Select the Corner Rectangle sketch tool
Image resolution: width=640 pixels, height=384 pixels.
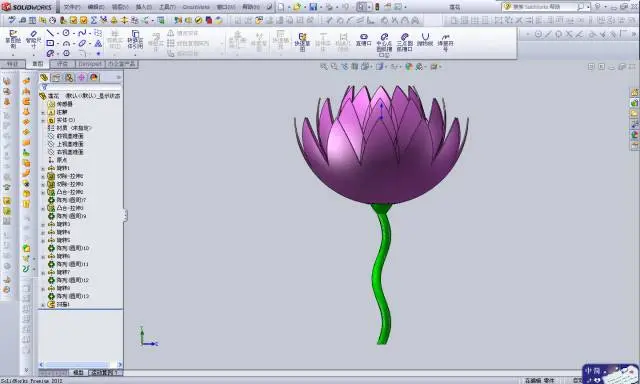50,43
